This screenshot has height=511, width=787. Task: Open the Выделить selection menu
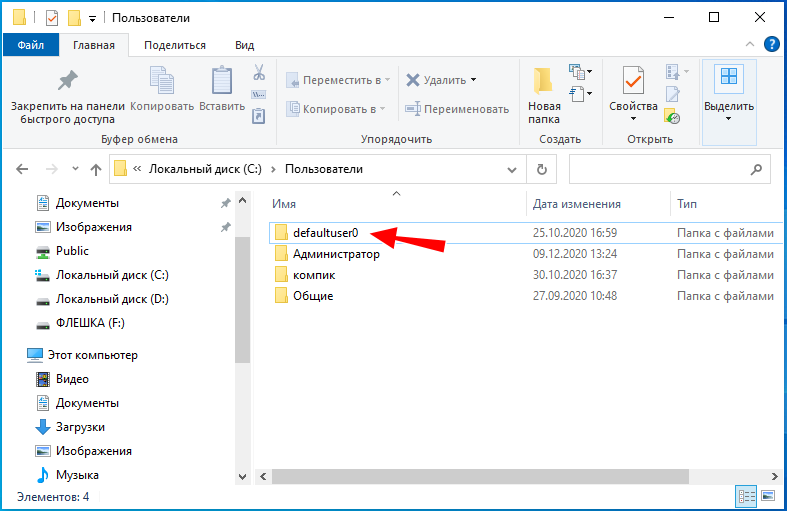729,102
